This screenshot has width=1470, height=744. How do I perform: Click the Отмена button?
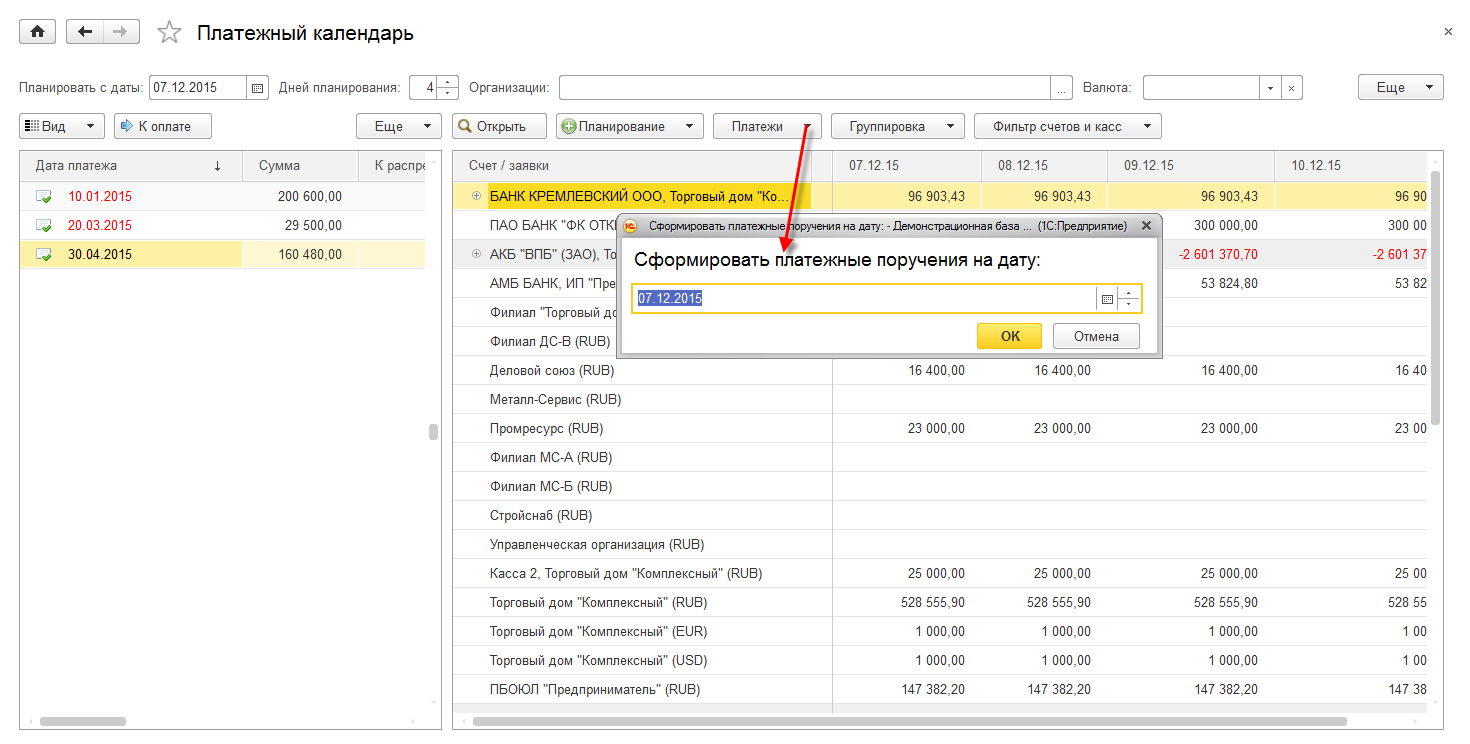pos(1096,337)
